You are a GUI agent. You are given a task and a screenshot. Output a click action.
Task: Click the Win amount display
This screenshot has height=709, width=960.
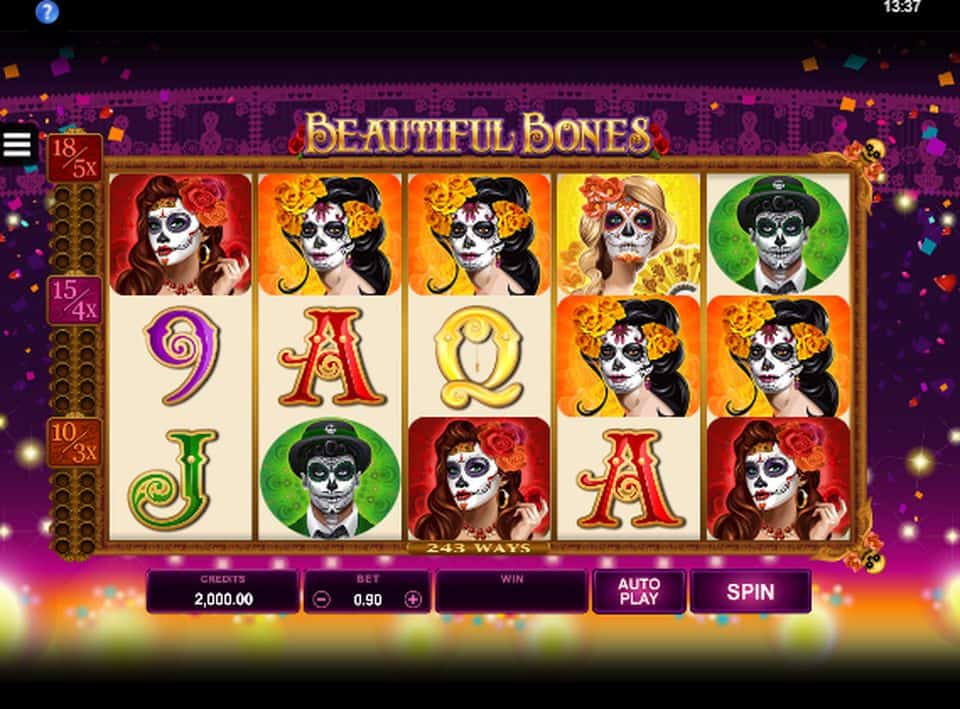tap(512, 591)
